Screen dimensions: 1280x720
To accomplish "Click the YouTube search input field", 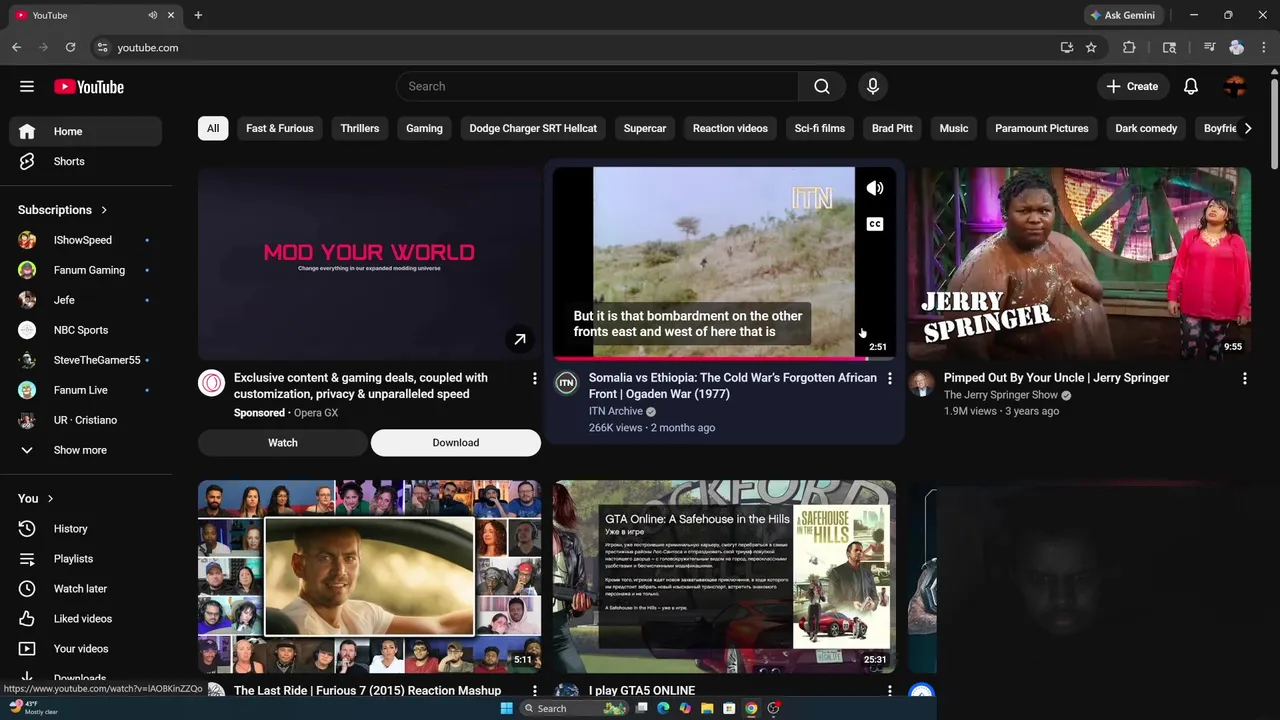I will point(598,87).
